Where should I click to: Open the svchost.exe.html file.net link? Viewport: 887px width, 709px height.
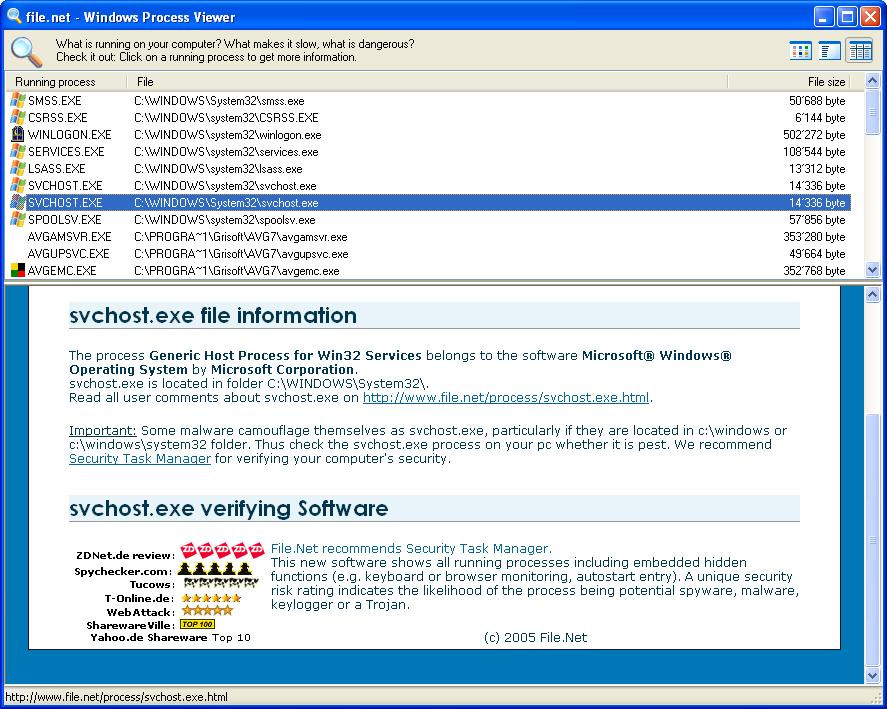click(x=506, y=398)
